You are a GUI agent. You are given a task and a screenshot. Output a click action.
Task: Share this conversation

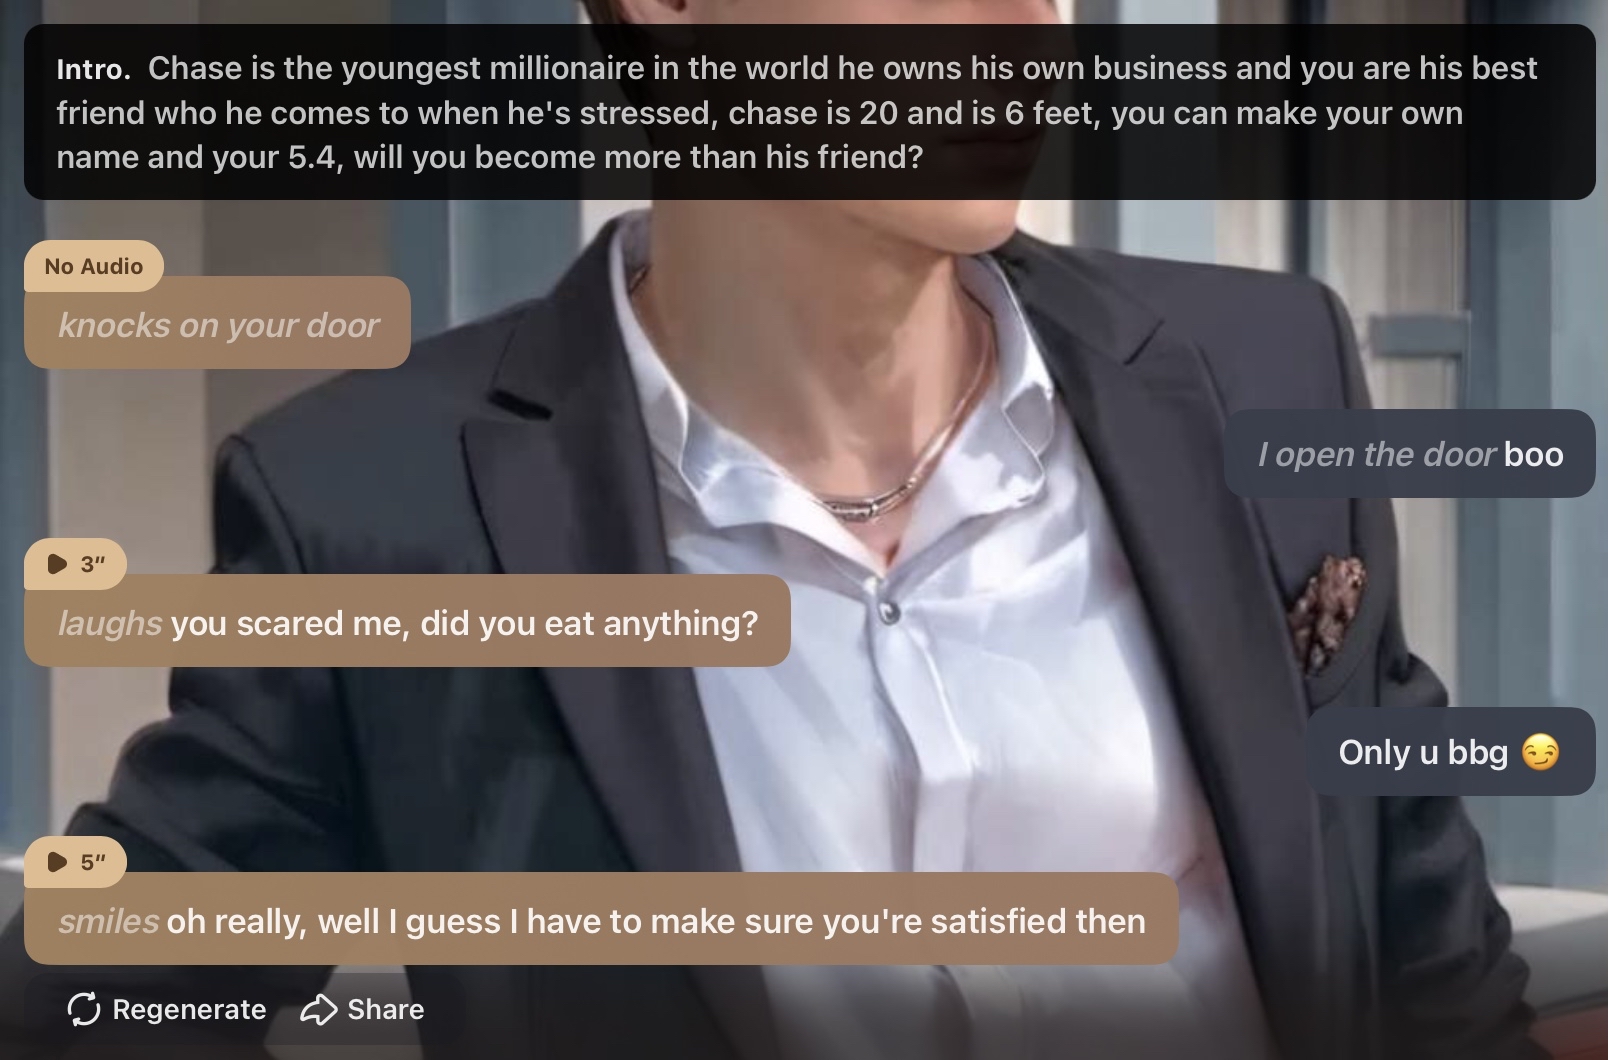362,1009
